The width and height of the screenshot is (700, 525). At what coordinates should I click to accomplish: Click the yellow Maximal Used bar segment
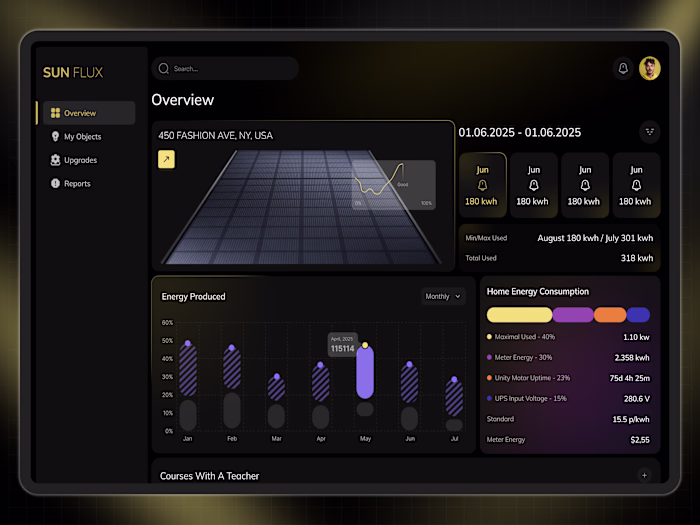tap(519, 315)
